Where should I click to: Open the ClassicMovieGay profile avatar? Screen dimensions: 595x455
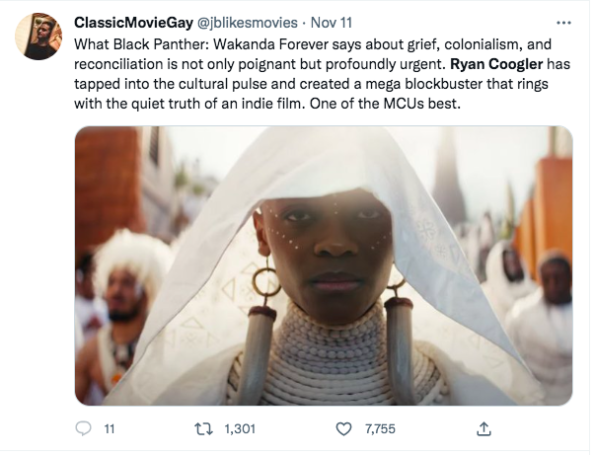38,36
